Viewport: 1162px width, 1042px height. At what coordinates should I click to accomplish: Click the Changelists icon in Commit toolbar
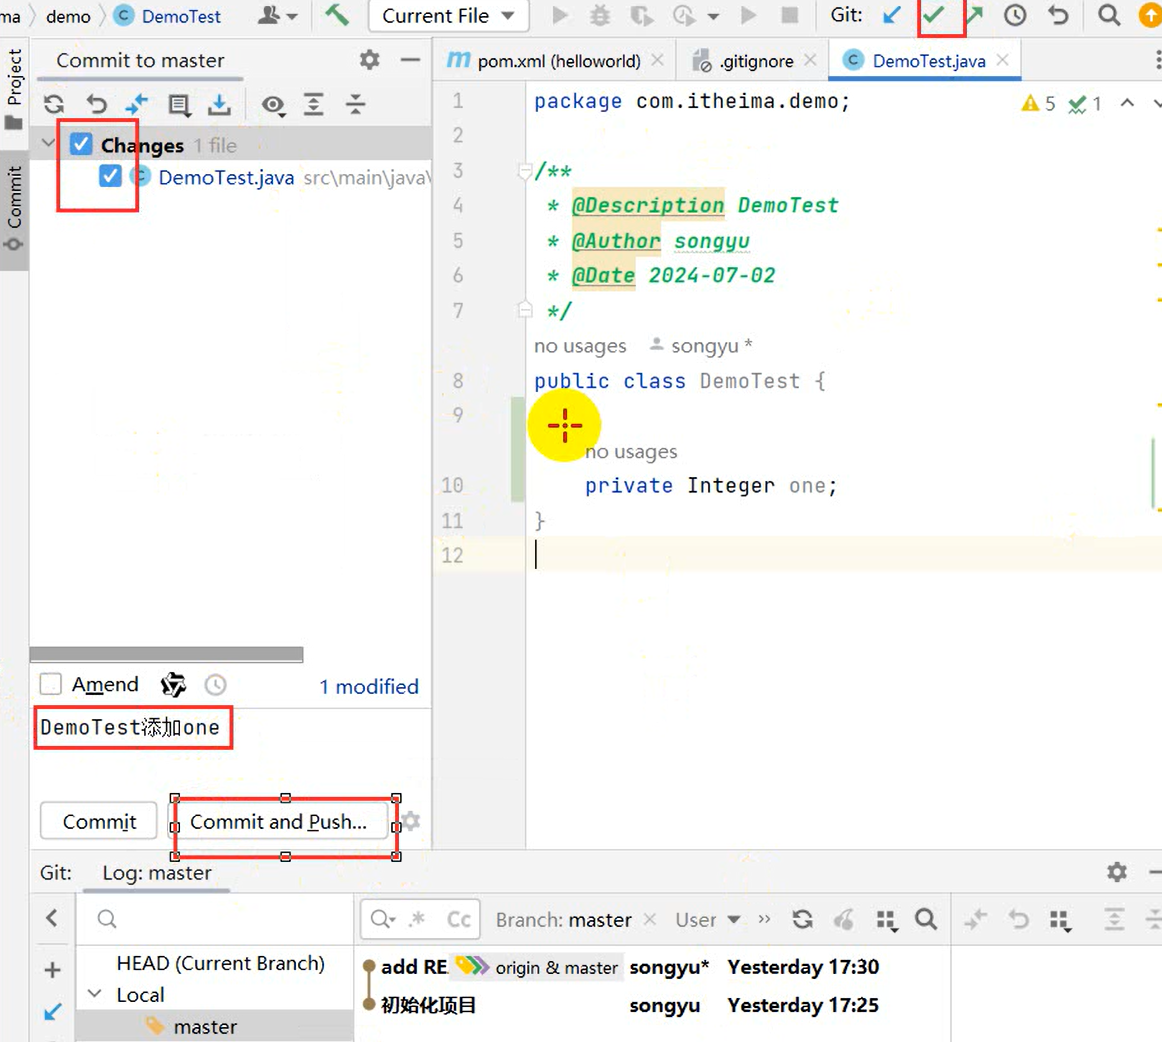(x=179, y=105)
